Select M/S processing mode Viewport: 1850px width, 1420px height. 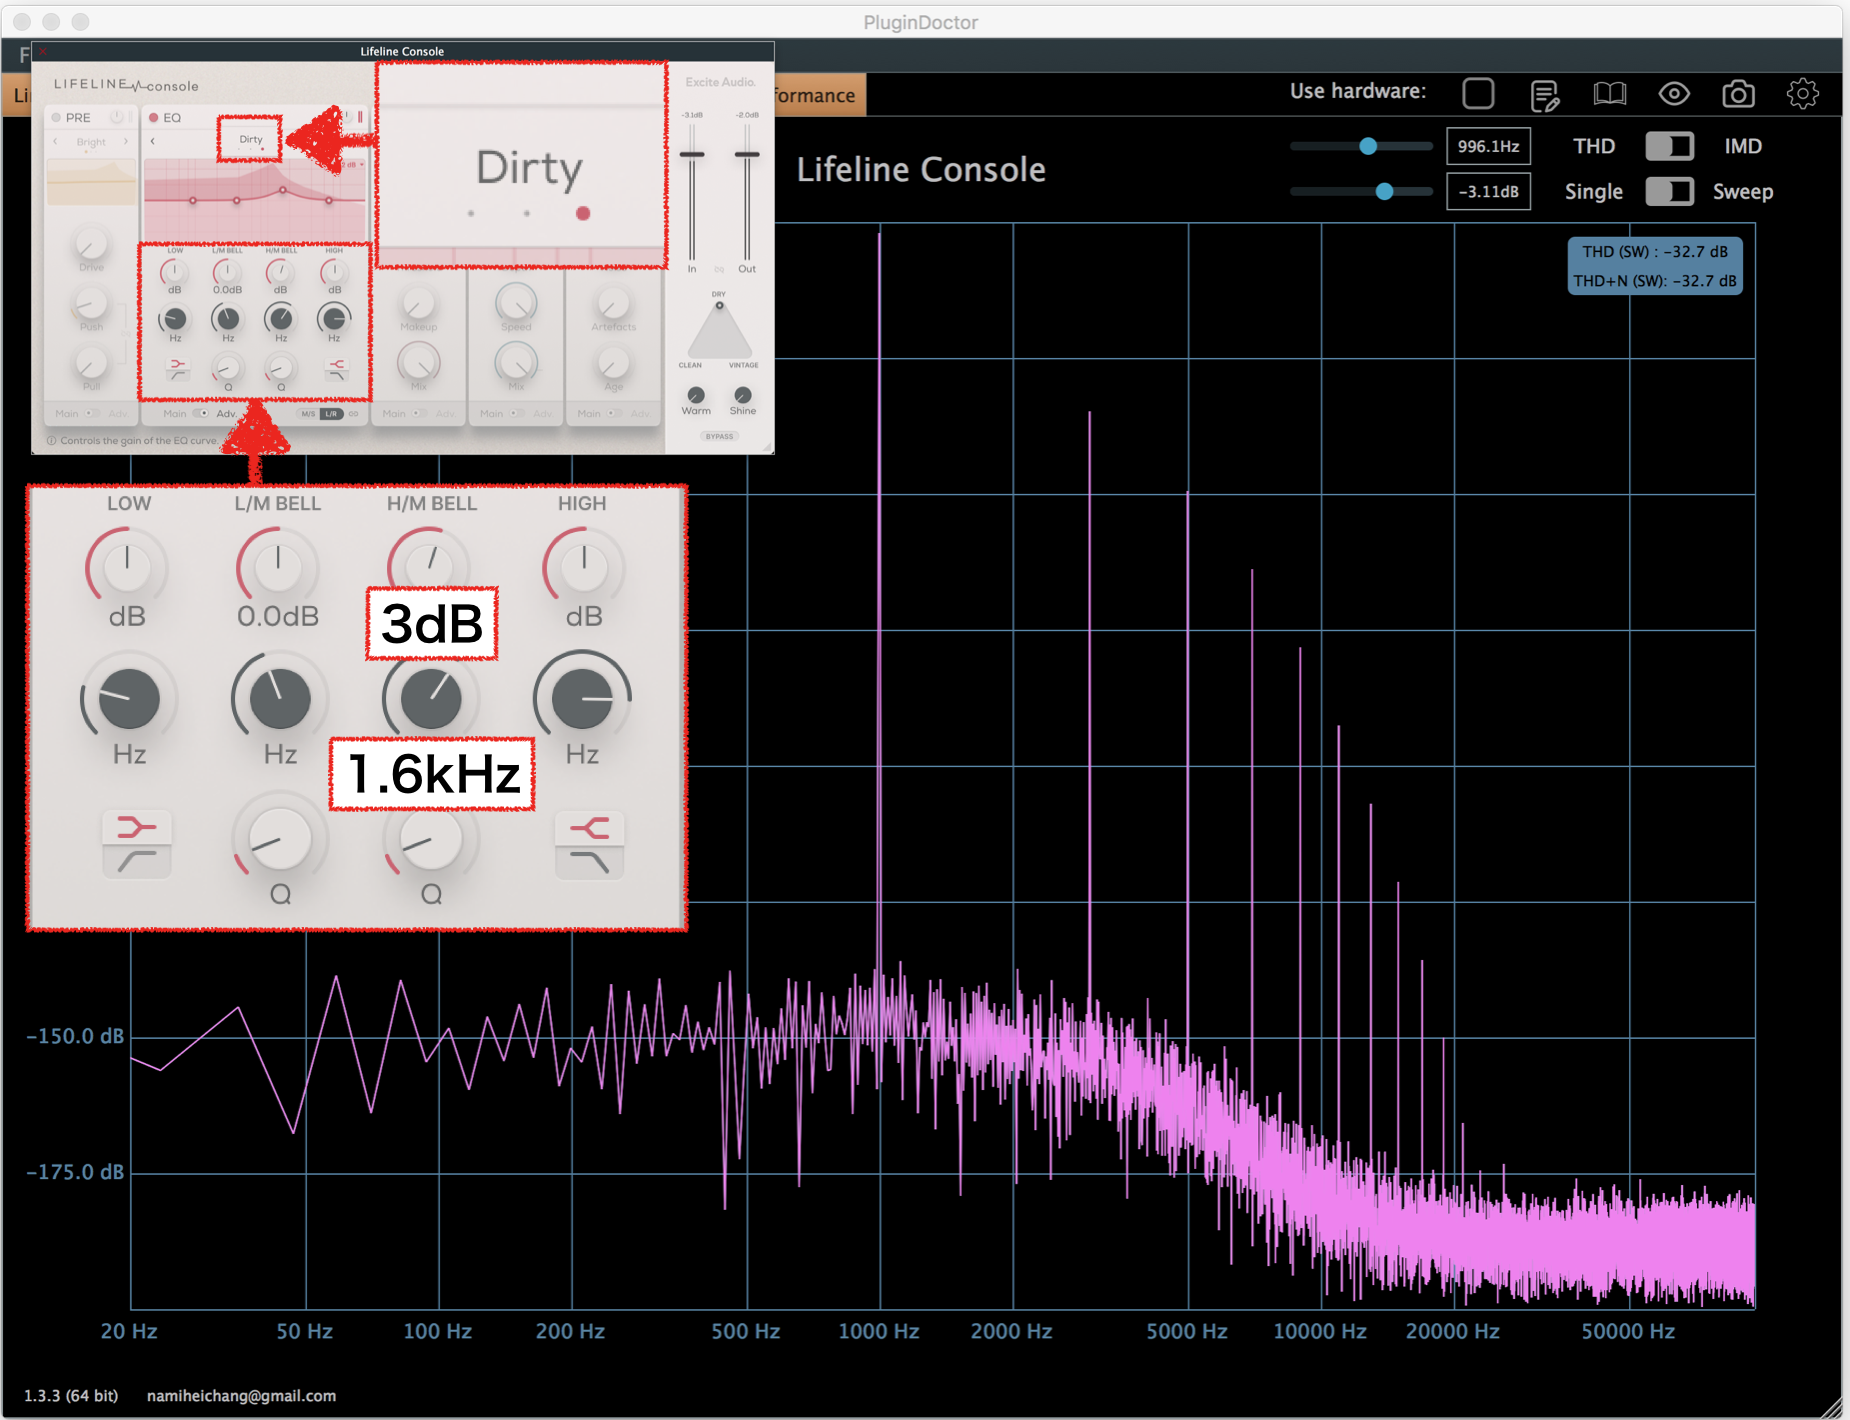coord(308,414)
